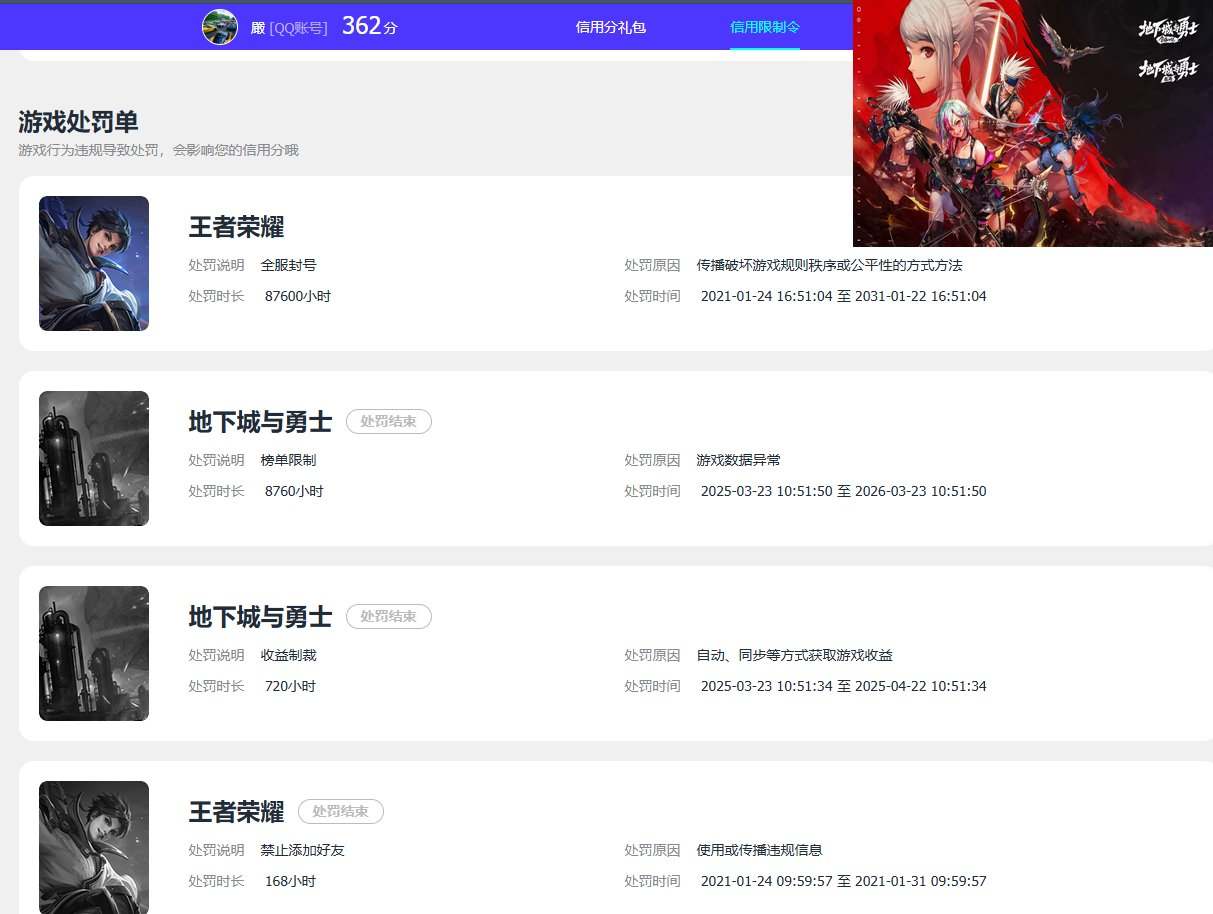Open the 信用分礼包 tab
The height and width of the screenshot is (914, 1213).
(611, 27)
